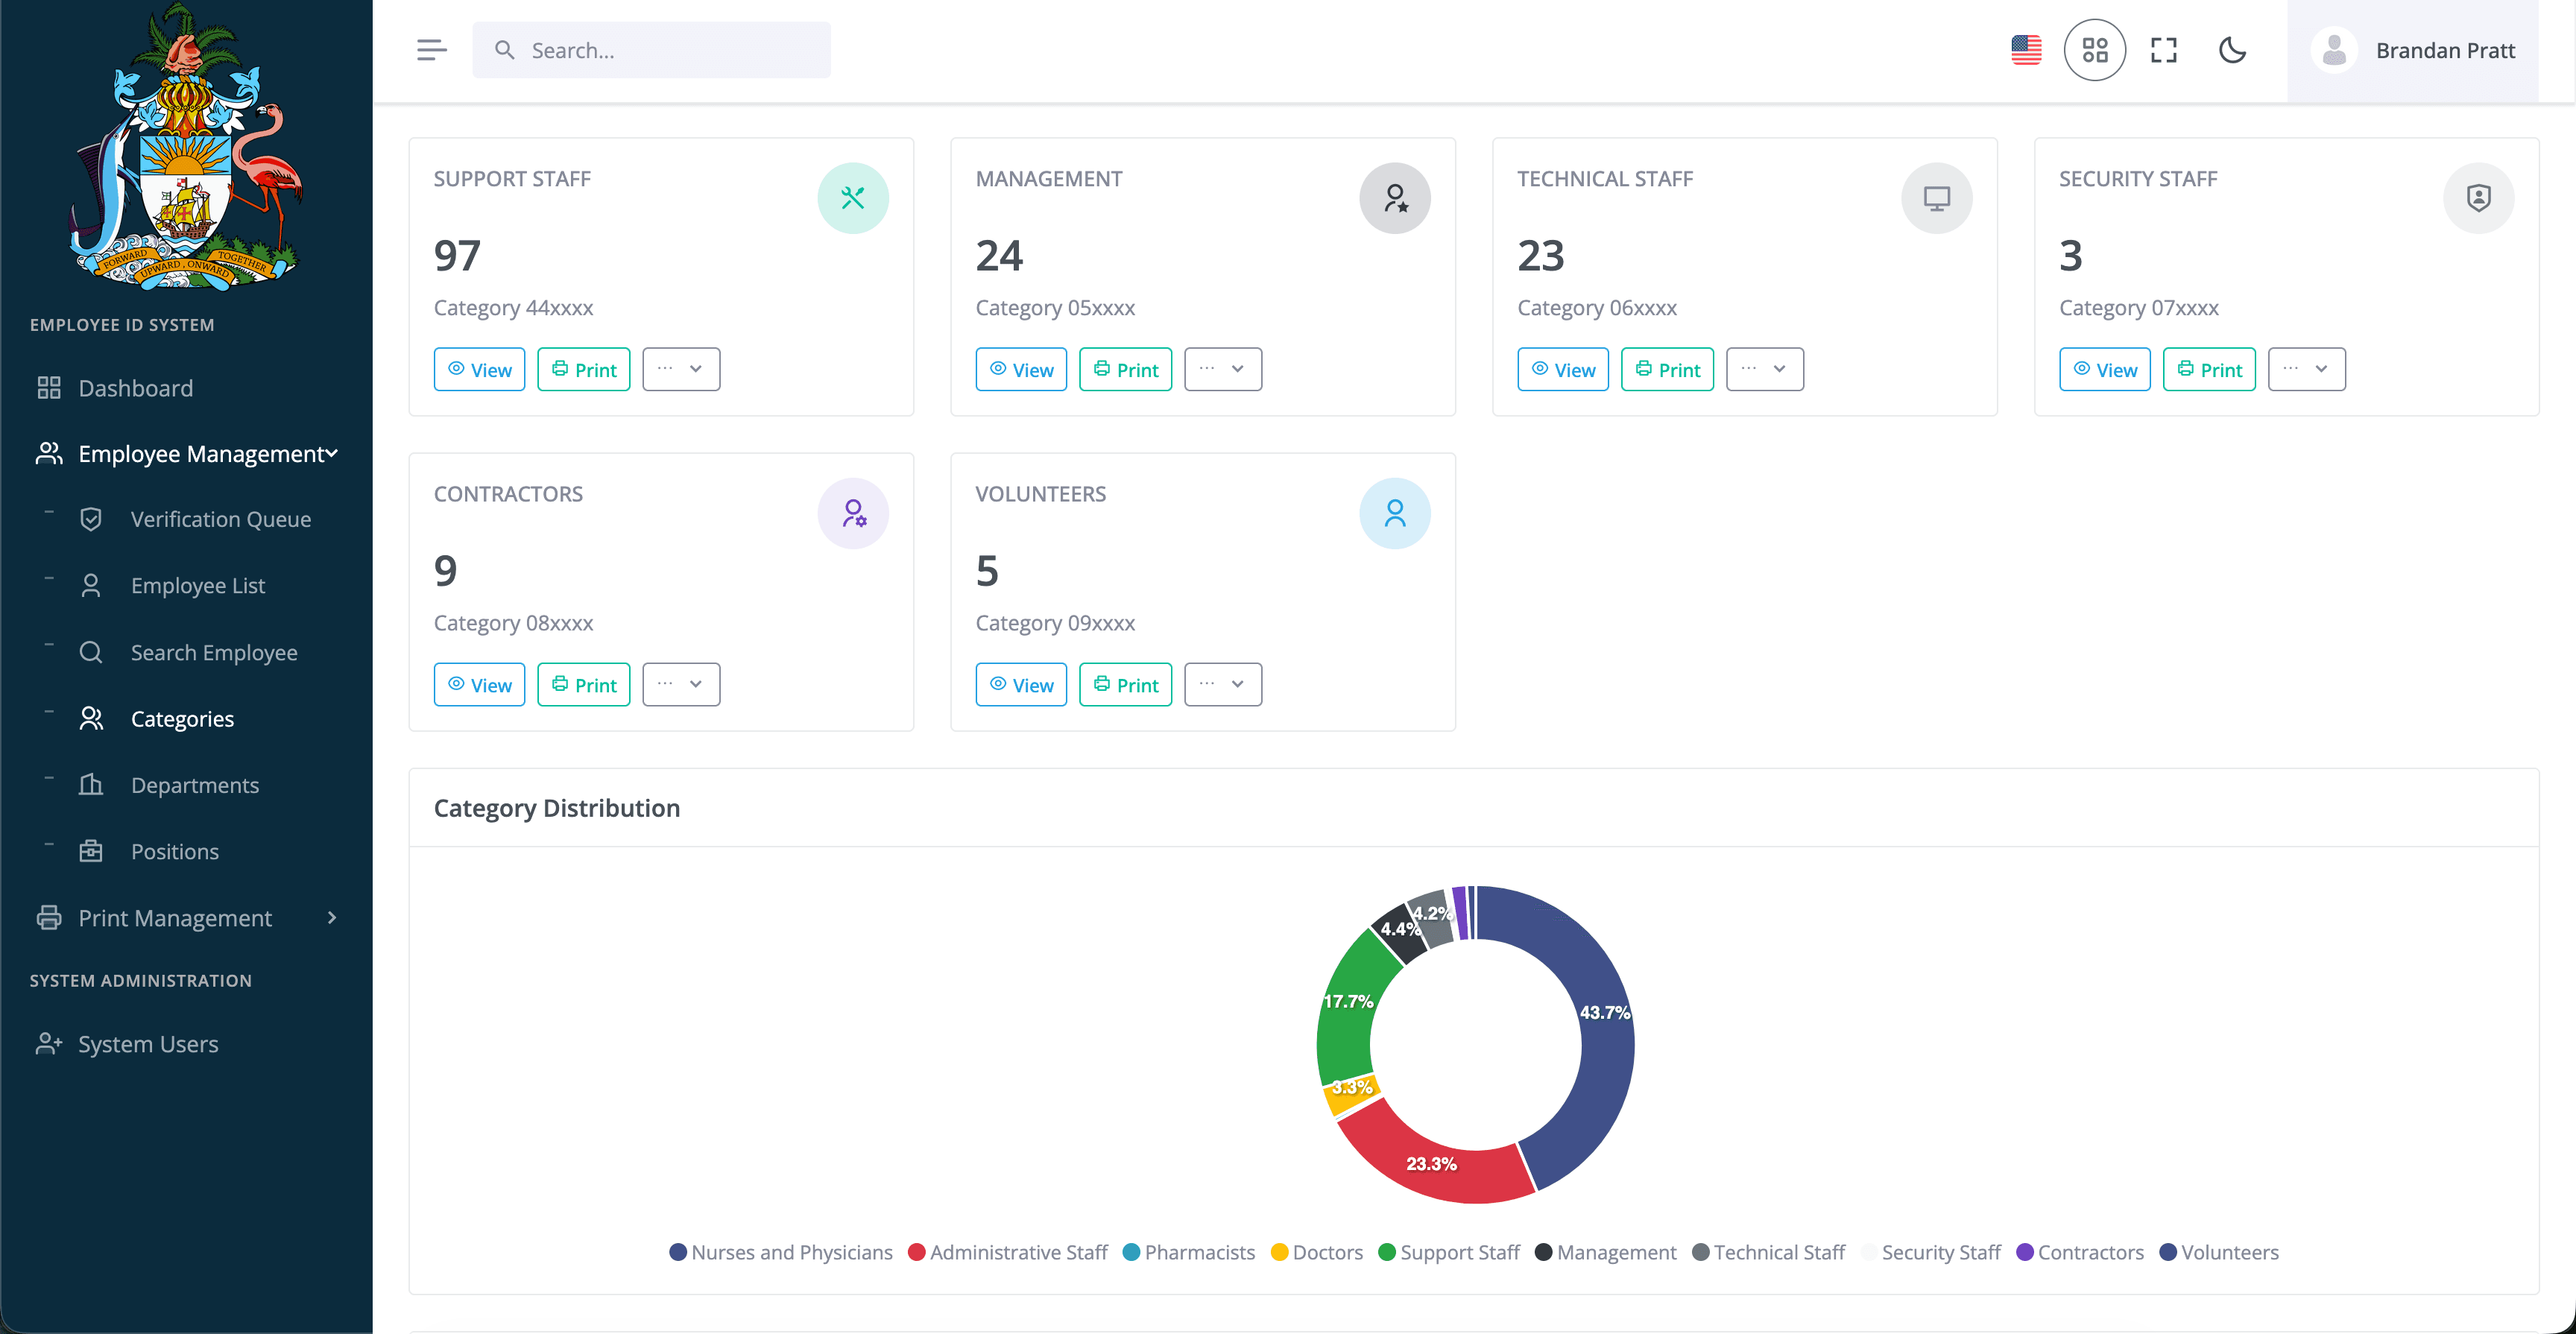The height and width of the screenshot is (1334, 2576).
Task: Select the Verification Queue shield icon
Action: point(92,519)
